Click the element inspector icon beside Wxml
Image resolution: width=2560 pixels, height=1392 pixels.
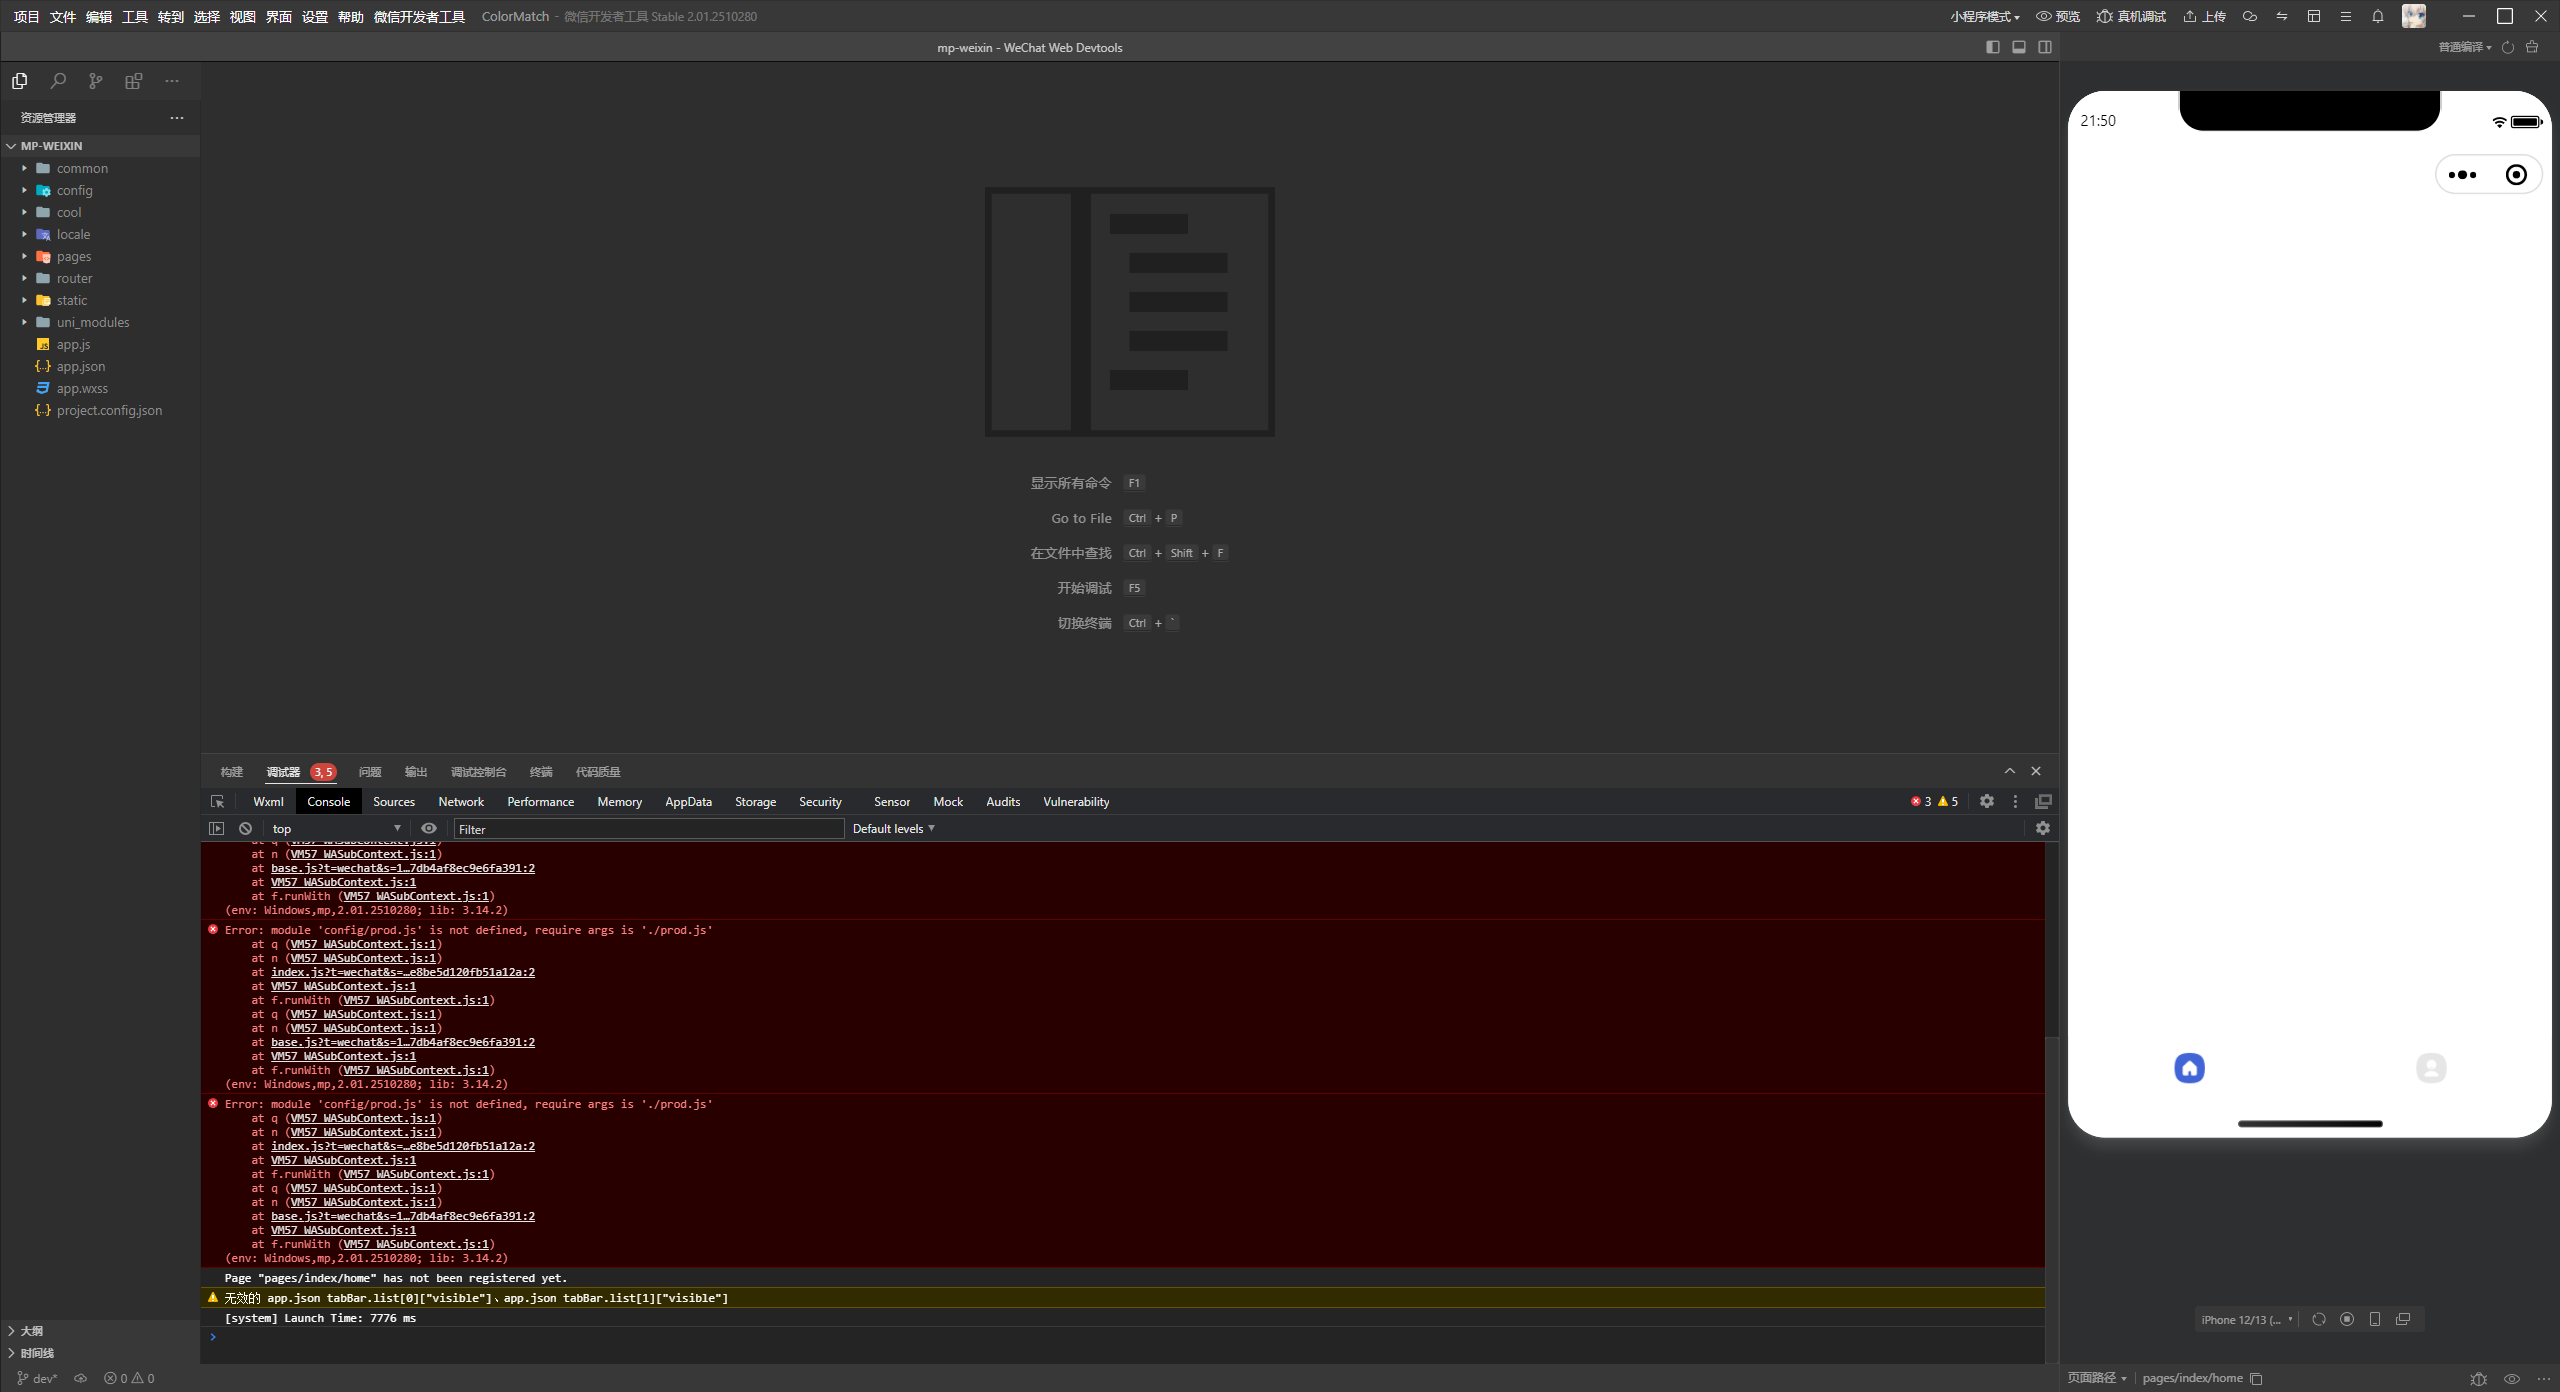217,802
